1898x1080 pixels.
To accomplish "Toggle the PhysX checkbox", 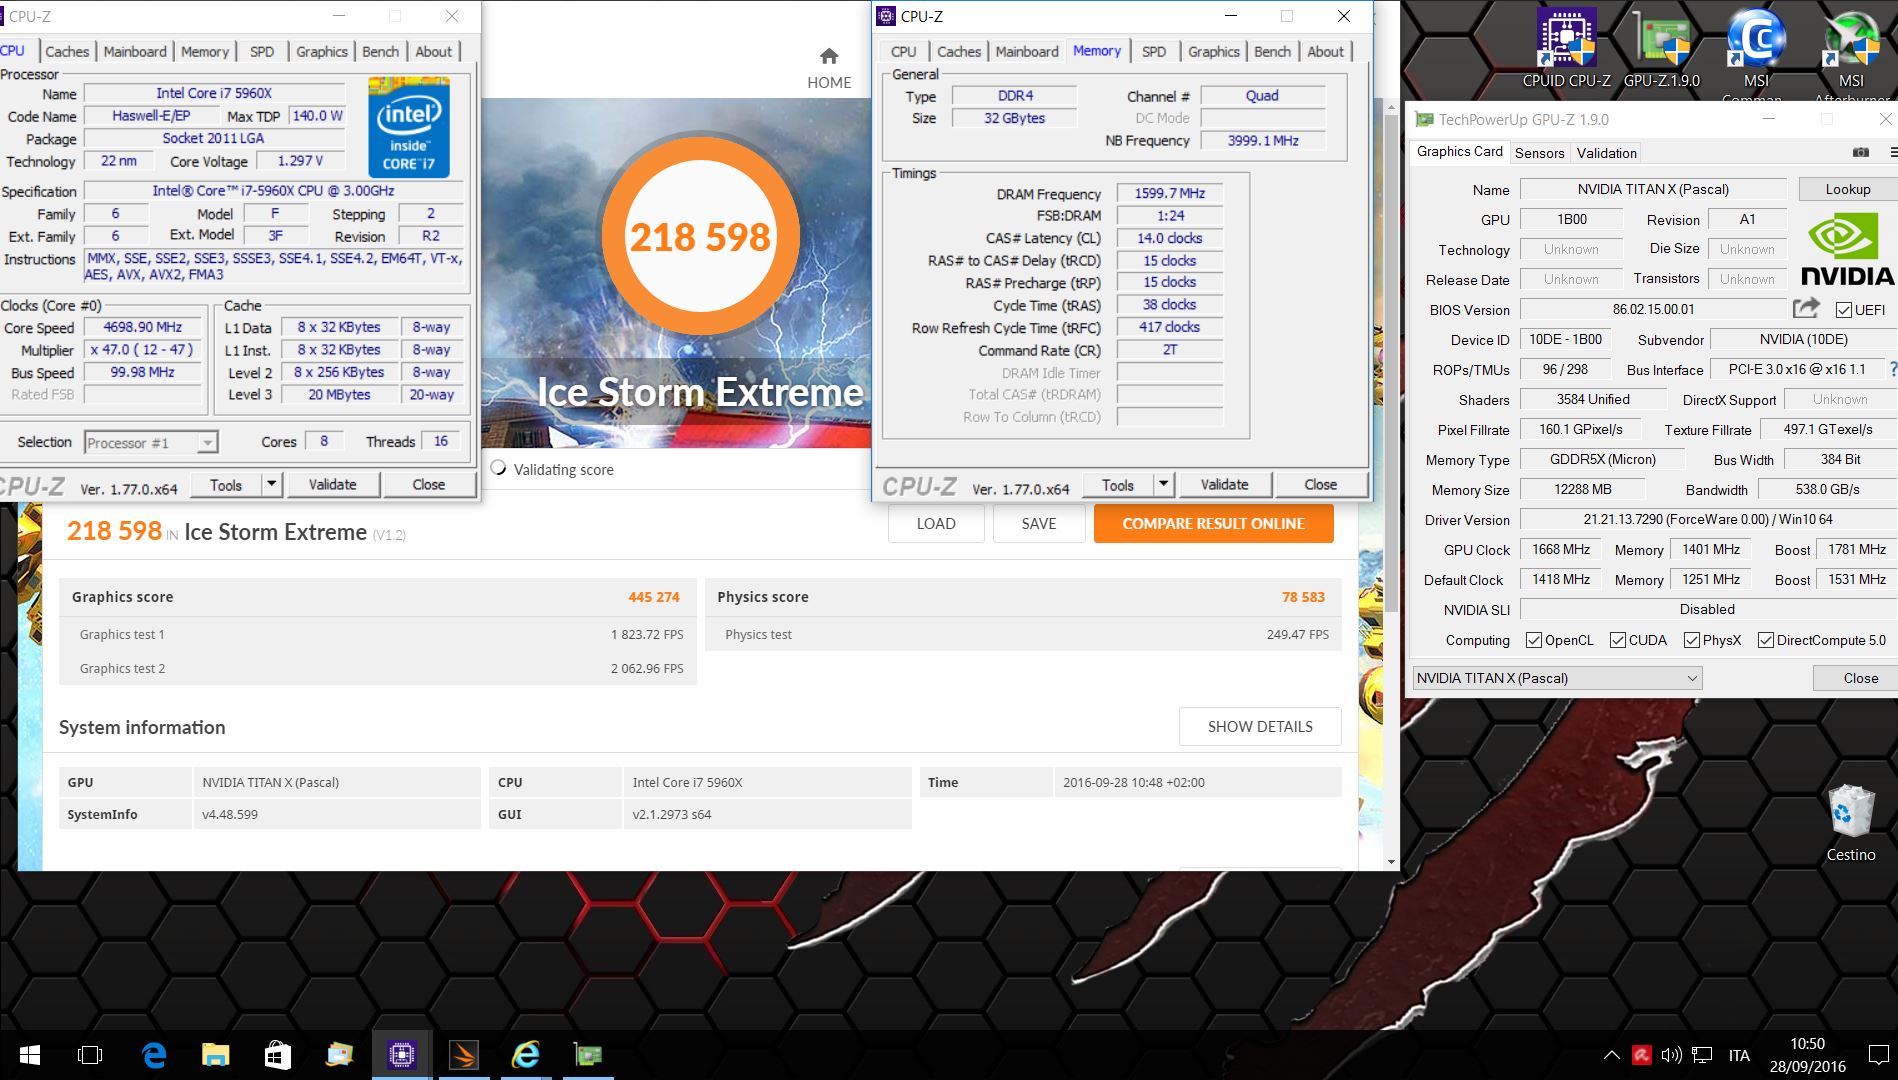I will tap(1691, 640).
